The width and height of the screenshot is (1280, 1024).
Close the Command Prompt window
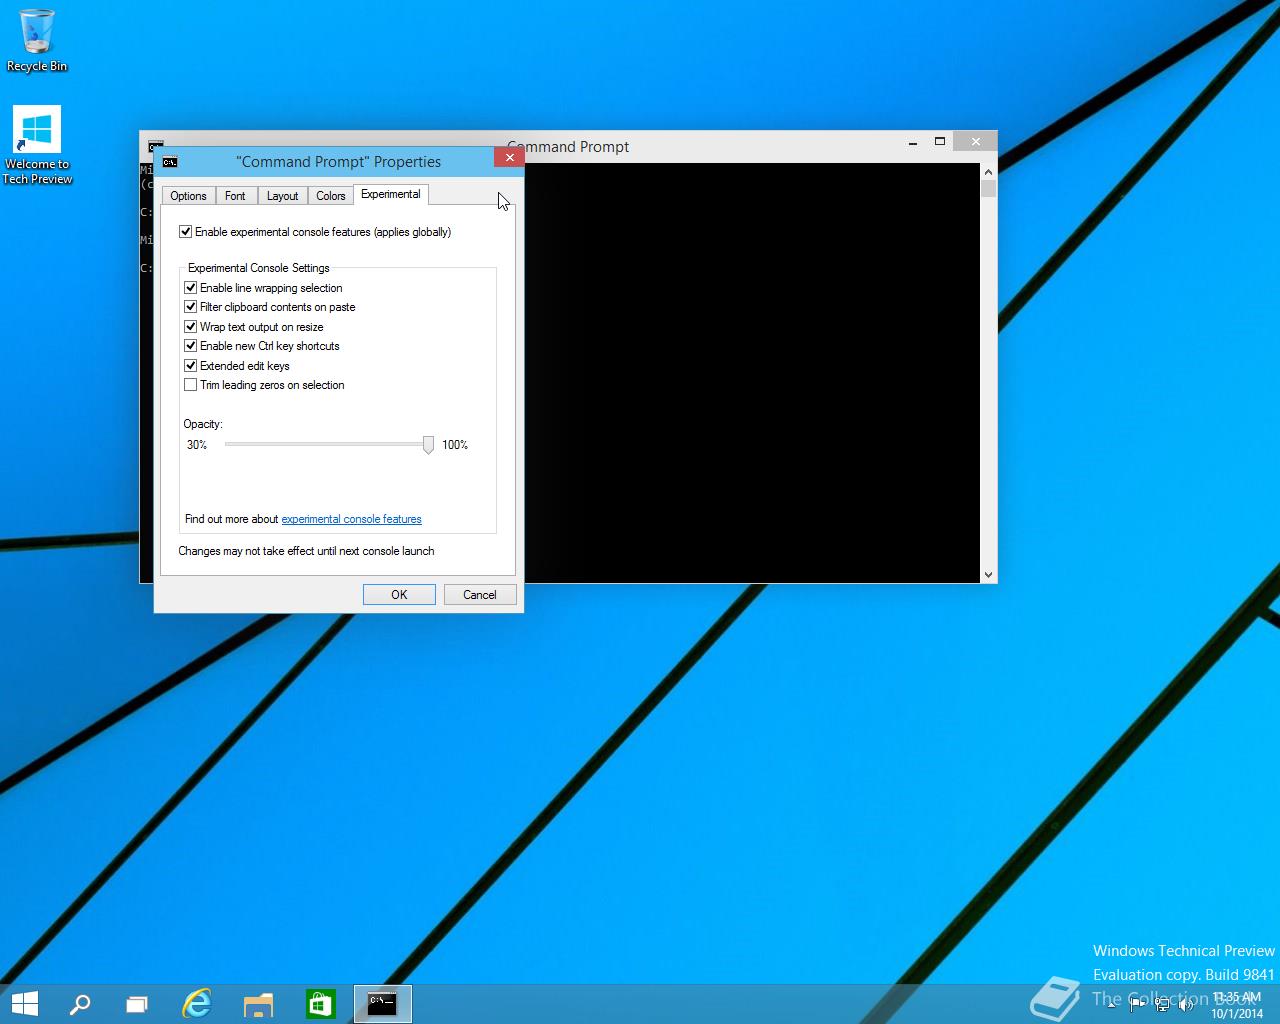tap(975, 142)
